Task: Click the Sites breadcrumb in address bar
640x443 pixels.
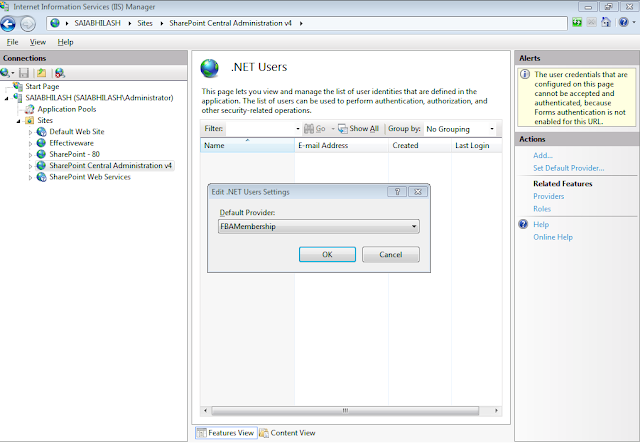Action: (144, 23)
